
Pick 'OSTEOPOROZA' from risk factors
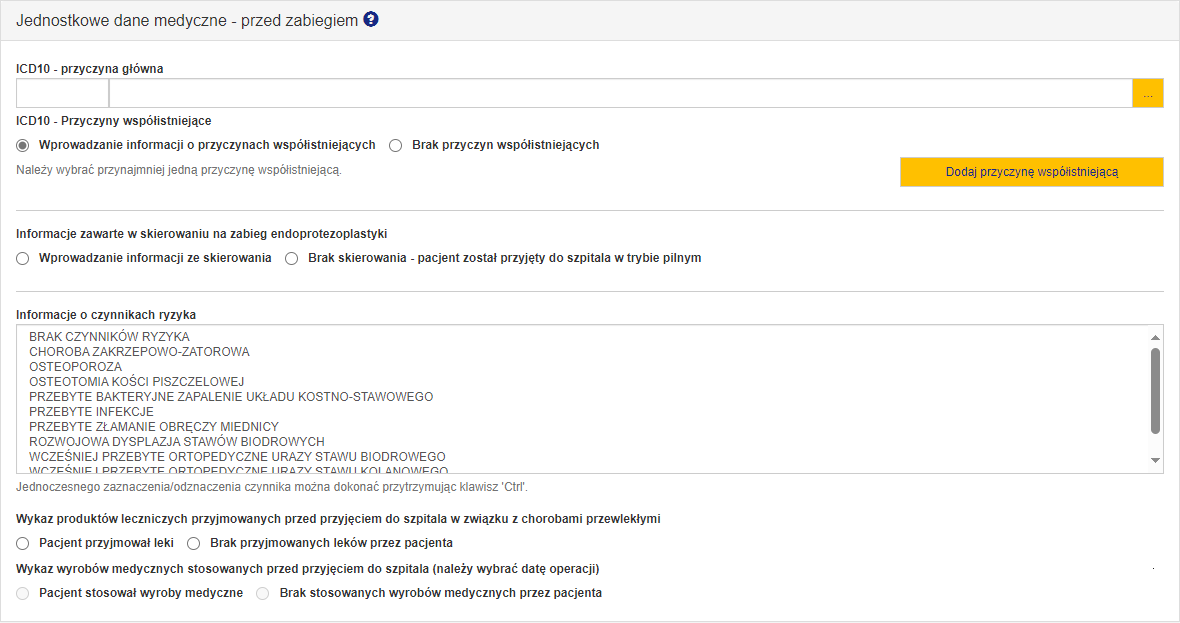pos(76,367)
